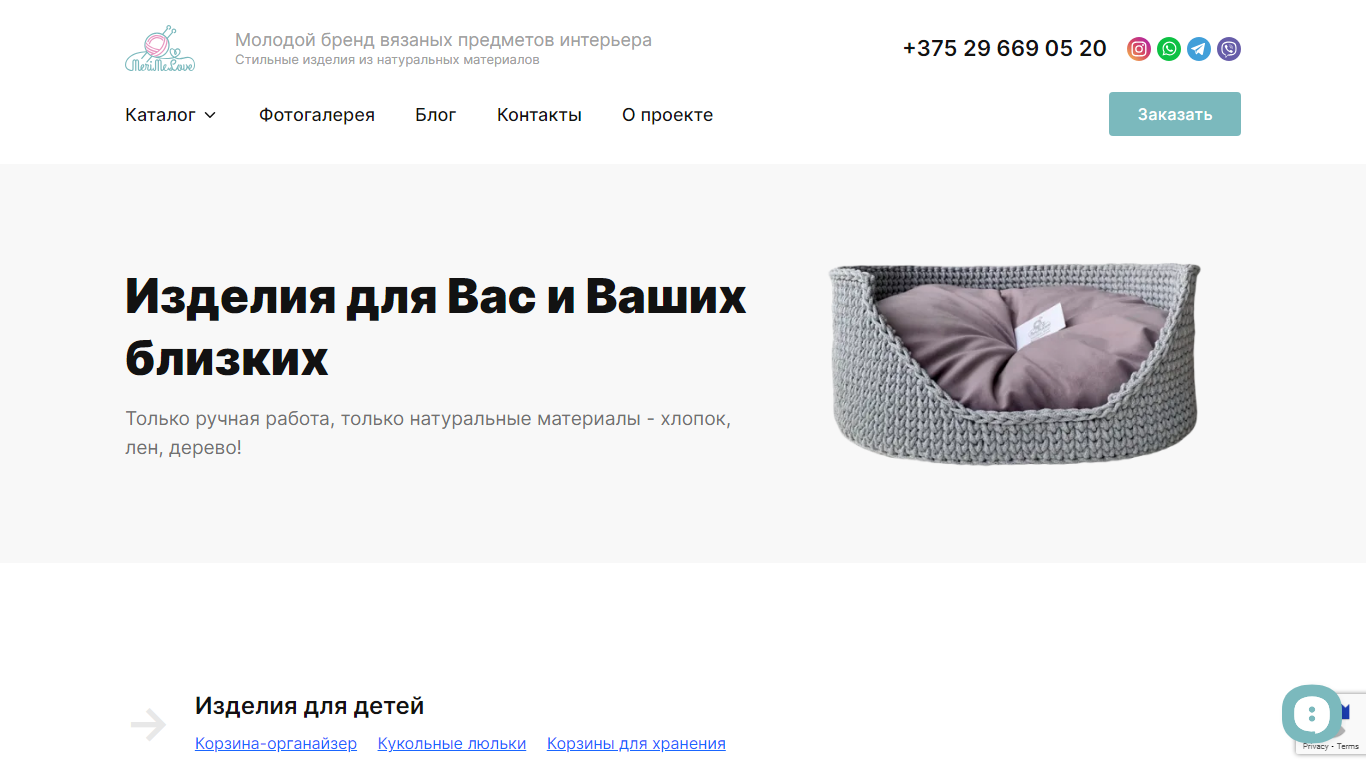Open WhatsApp chat via green icon

[x=1169, y=49]
